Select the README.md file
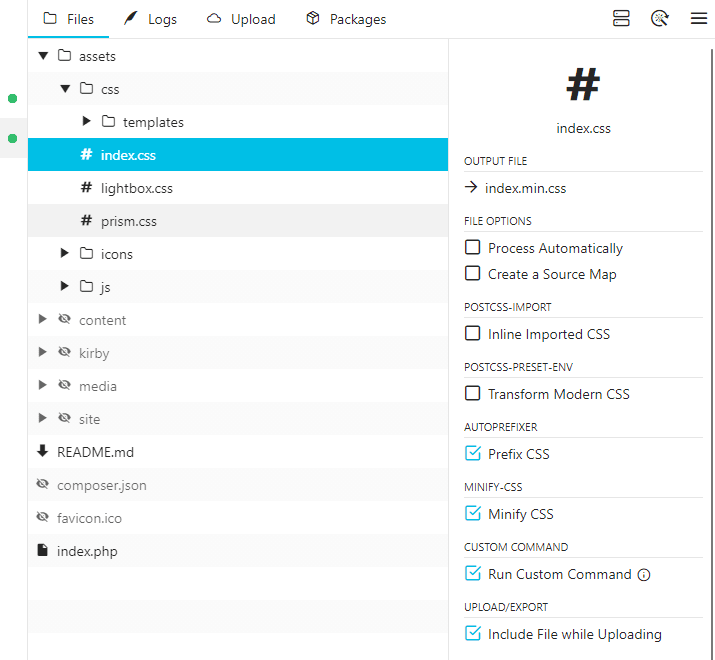Screen dimensions: 715x660 pyautogui.click(x=238, y=452)
